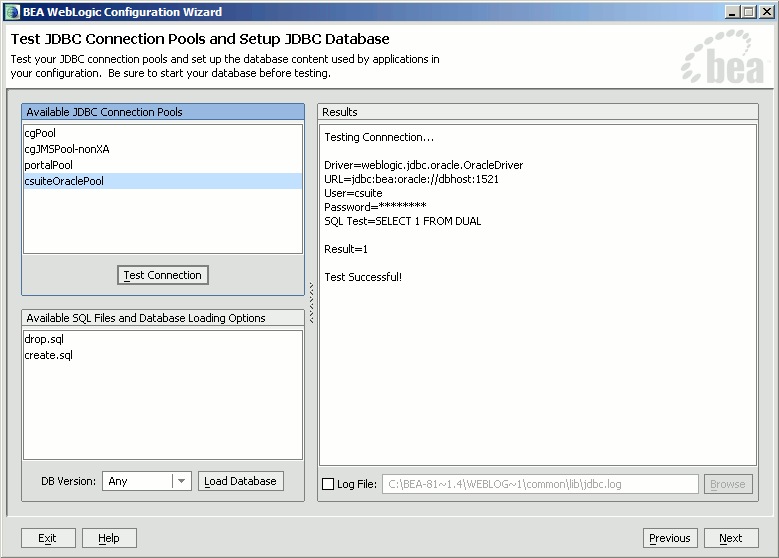The height and width of the screenshot is (558, 779).
Task: Minimize the Configuration Wizard window
Action: coord(732,12)
